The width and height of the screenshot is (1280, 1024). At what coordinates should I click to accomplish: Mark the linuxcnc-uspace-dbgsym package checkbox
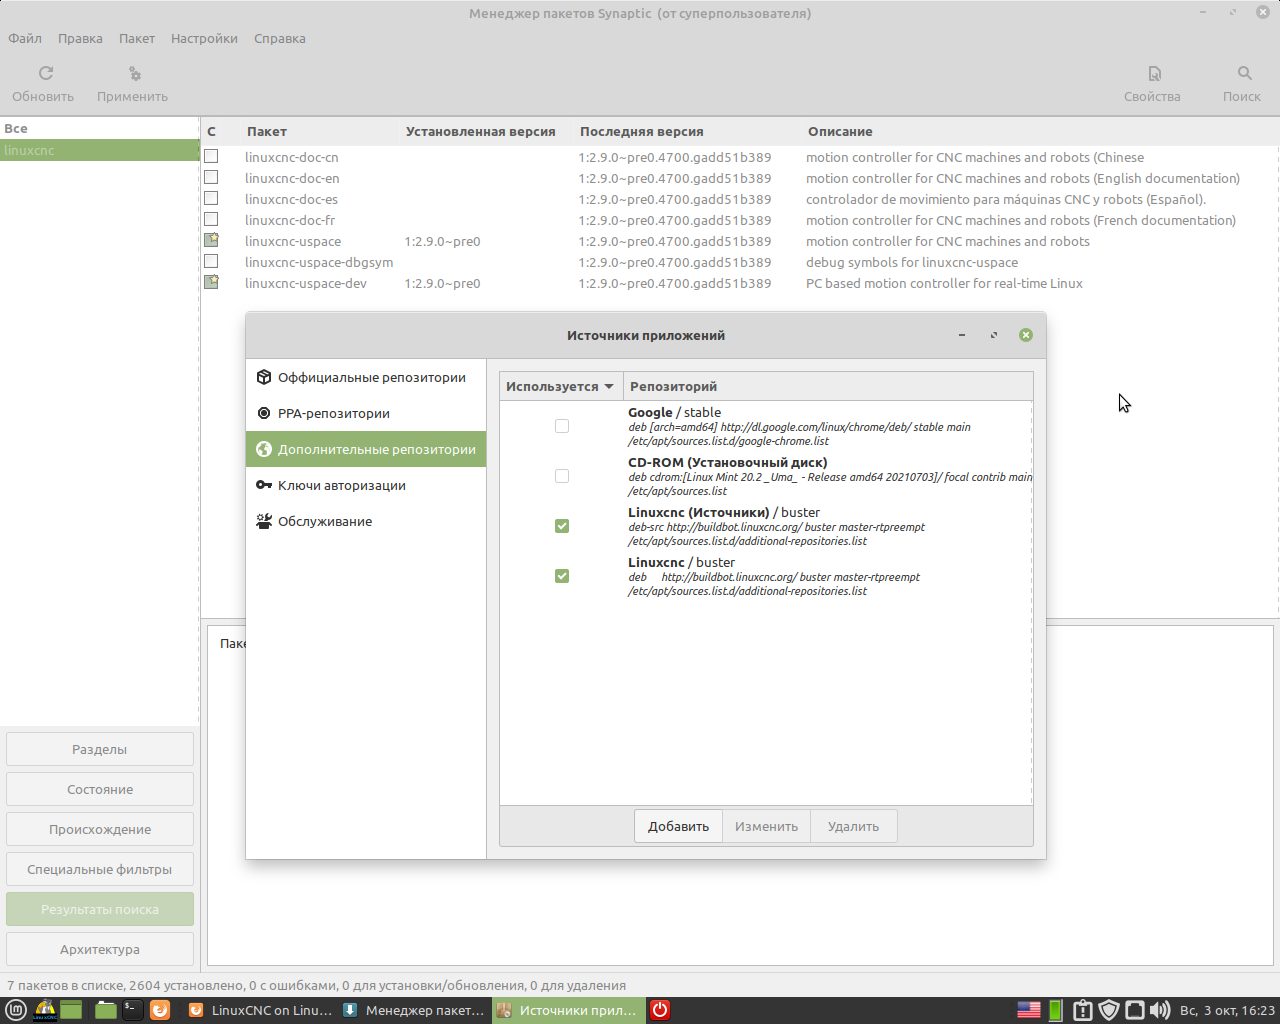pyautogui.click(x=211, y=261)
